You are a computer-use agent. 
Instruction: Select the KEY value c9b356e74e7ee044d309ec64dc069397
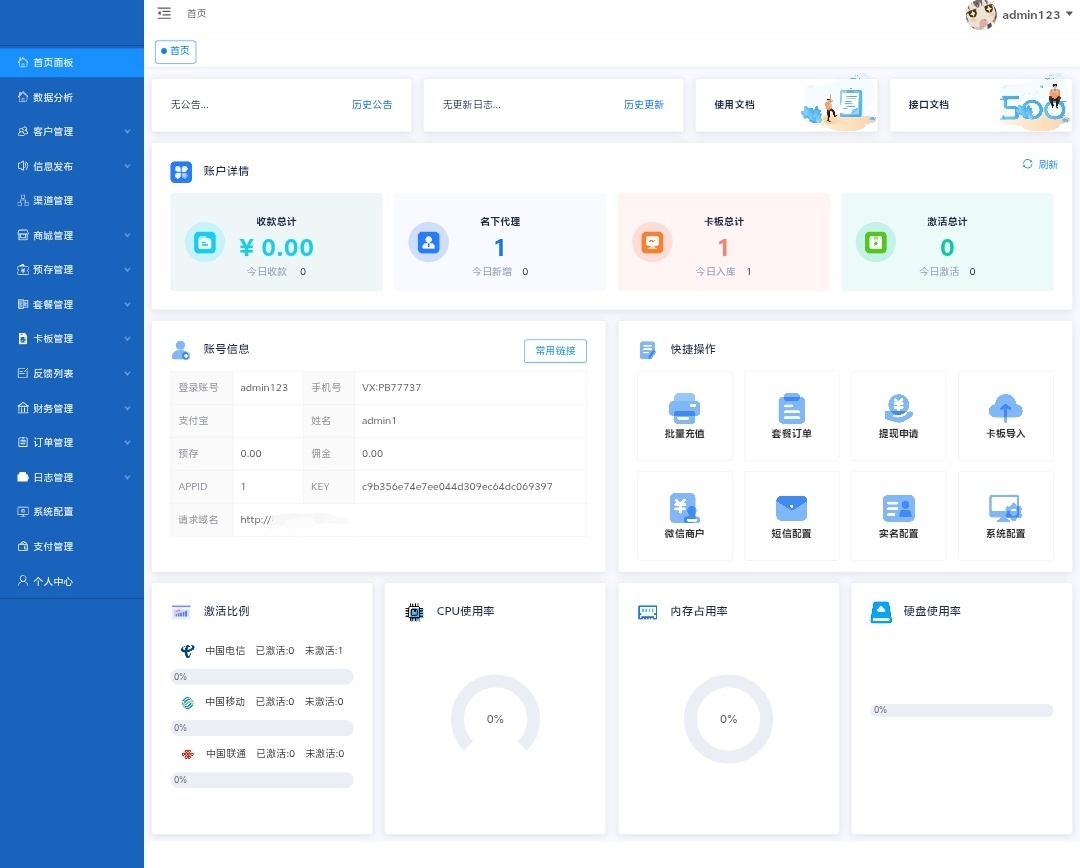coord(457,486)
